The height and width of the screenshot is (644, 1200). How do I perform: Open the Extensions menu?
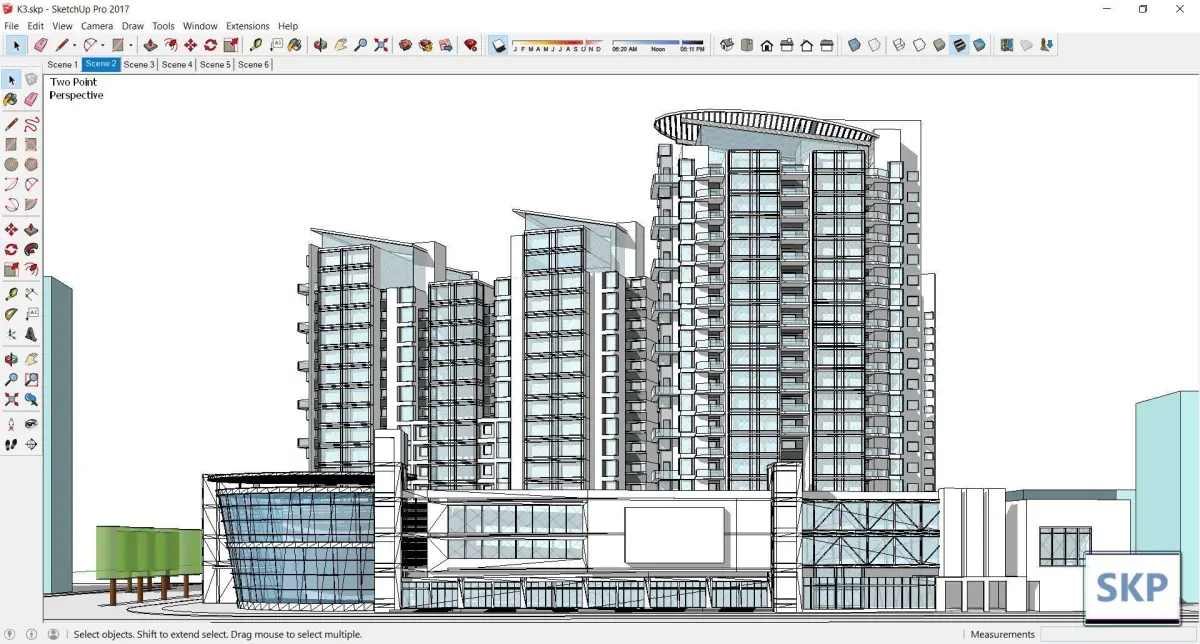point(247,26)
